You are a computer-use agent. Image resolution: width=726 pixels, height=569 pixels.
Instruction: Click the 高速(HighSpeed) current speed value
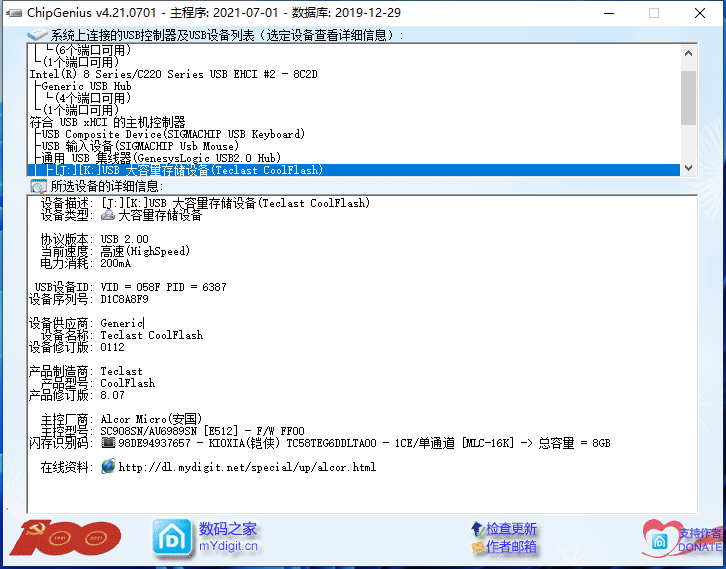[145, 251]
